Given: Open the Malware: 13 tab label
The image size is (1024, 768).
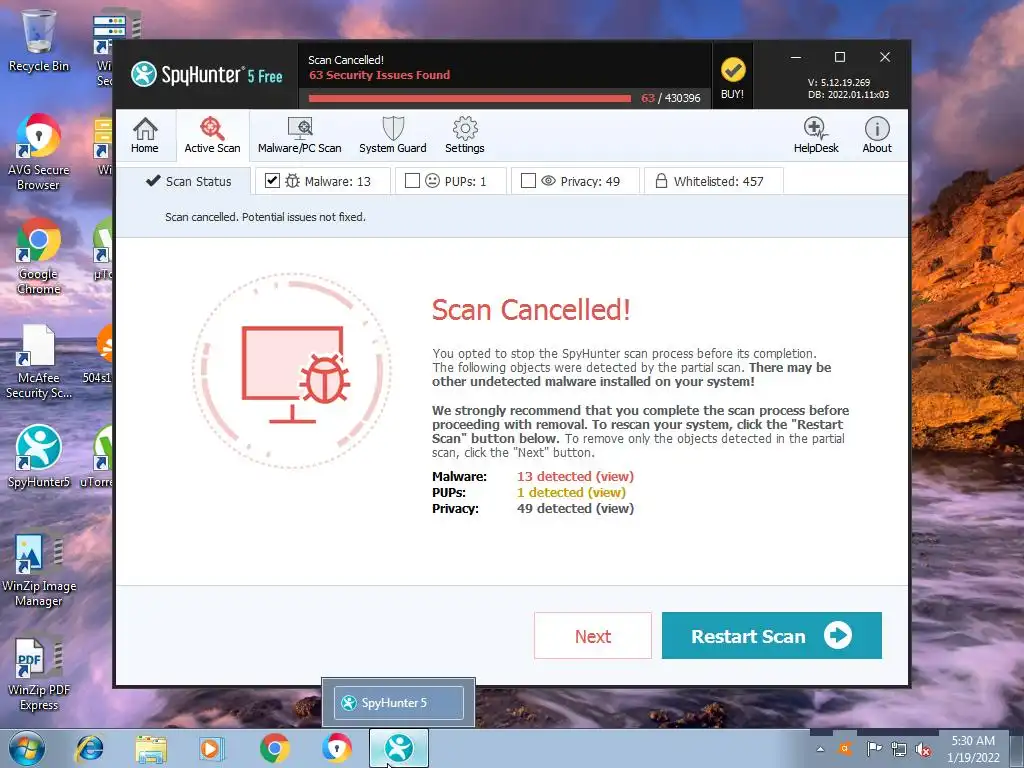Looking at the screenshot, I should coord(338,182).
